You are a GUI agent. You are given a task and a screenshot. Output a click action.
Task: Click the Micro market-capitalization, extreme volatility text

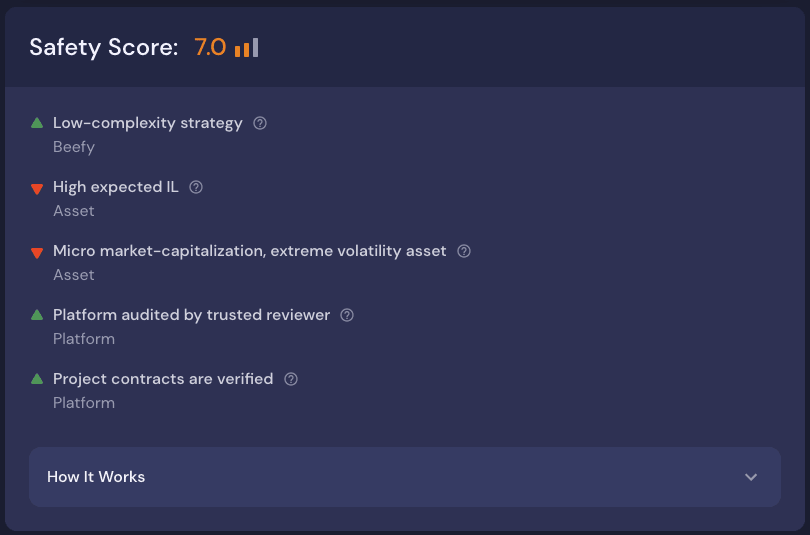coord(250,251)
